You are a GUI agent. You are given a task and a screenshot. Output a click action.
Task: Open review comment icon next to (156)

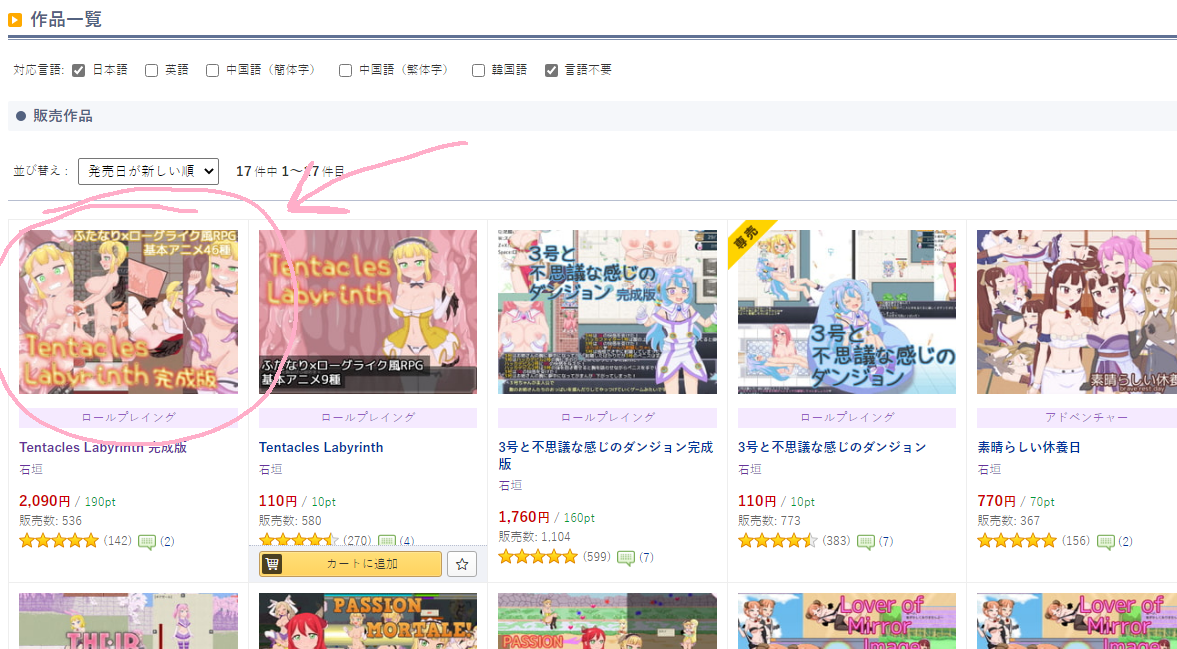click(1106, 541)
